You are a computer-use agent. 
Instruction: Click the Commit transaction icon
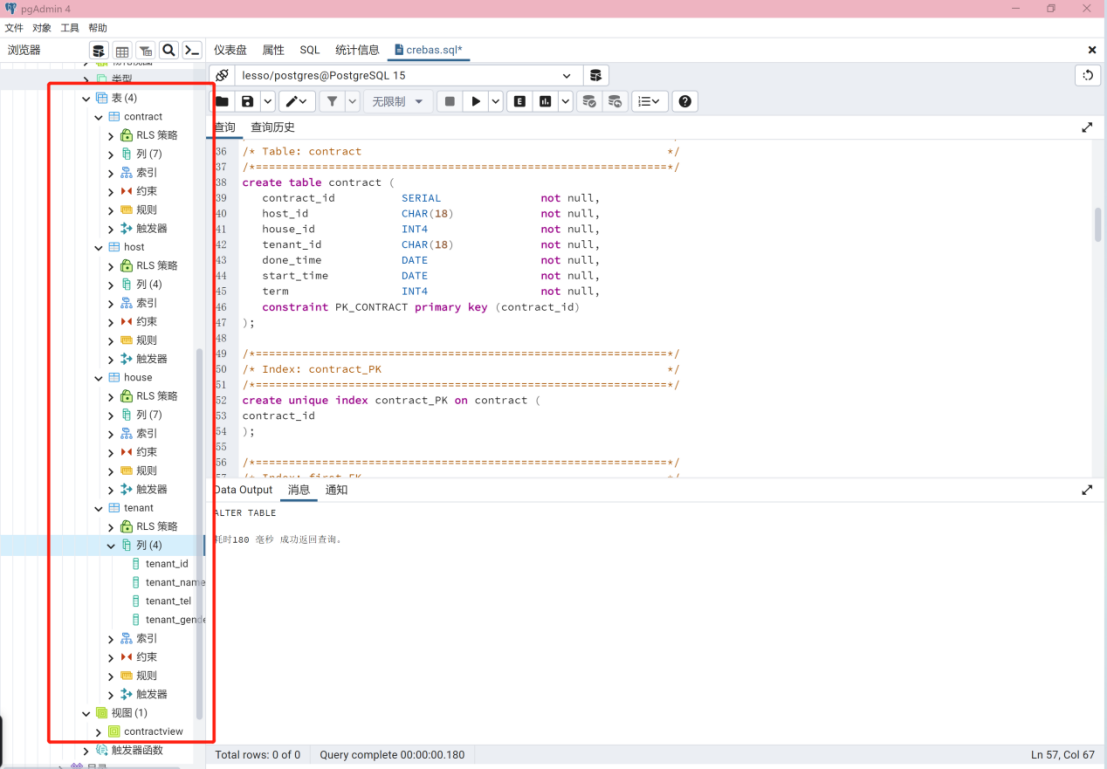pyautogui.click(x=589, y=101)
